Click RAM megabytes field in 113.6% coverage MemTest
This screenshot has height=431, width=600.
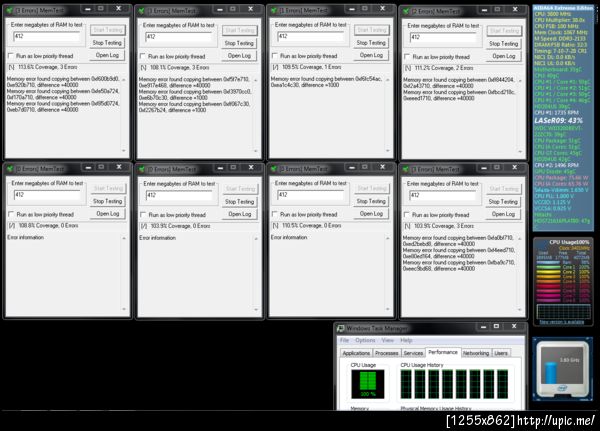click(x=47, y=36)
